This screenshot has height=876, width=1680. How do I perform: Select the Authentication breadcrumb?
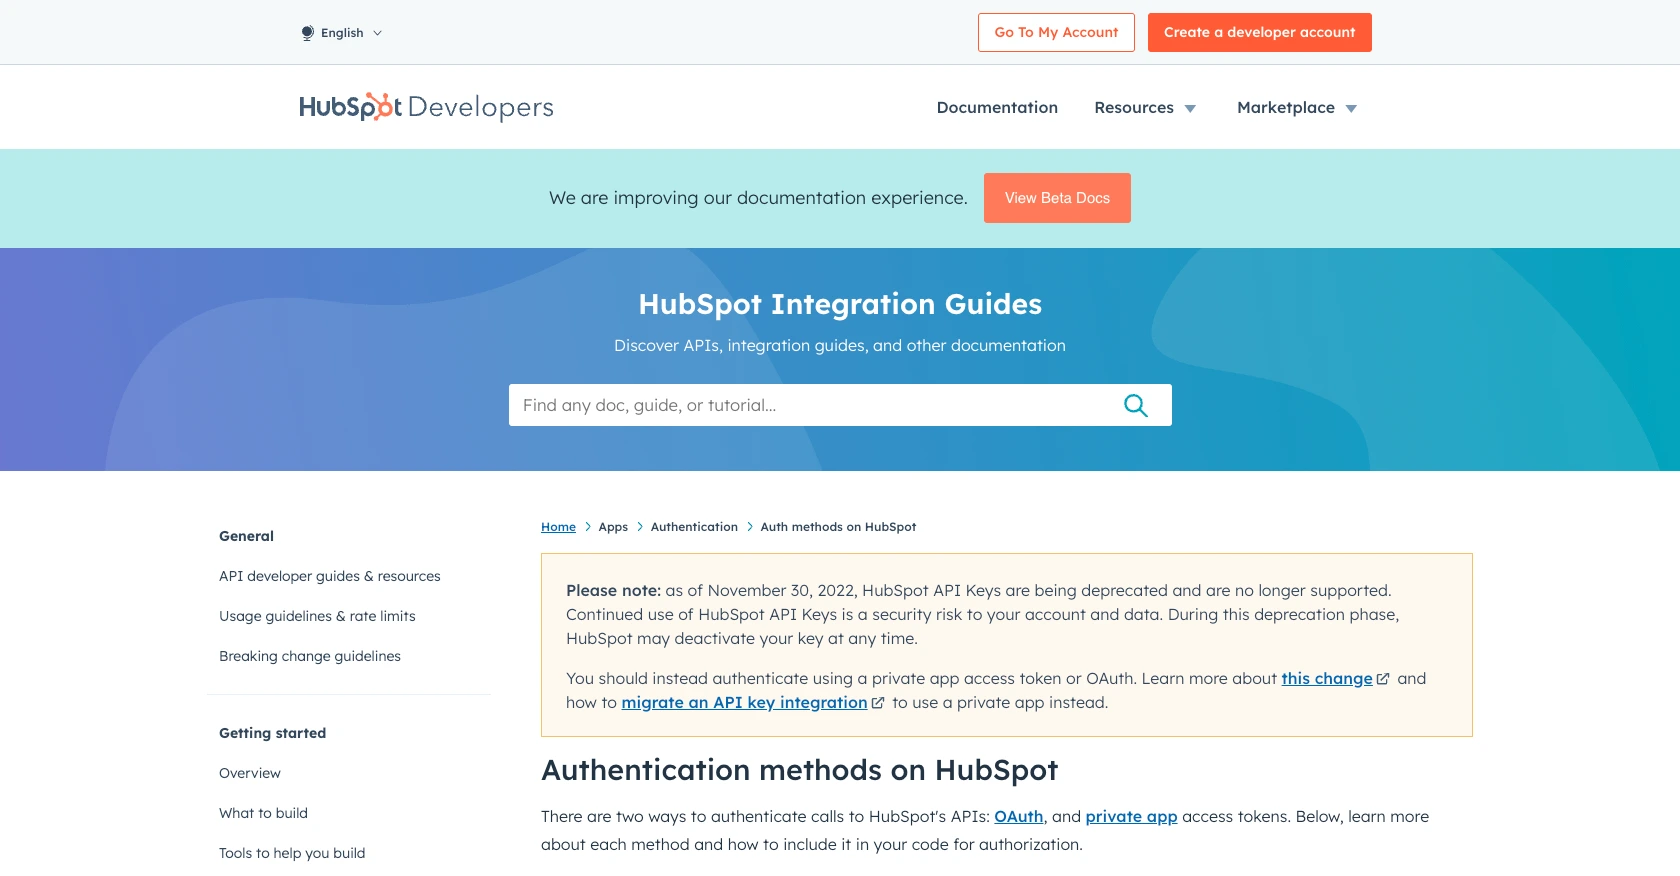694,527
